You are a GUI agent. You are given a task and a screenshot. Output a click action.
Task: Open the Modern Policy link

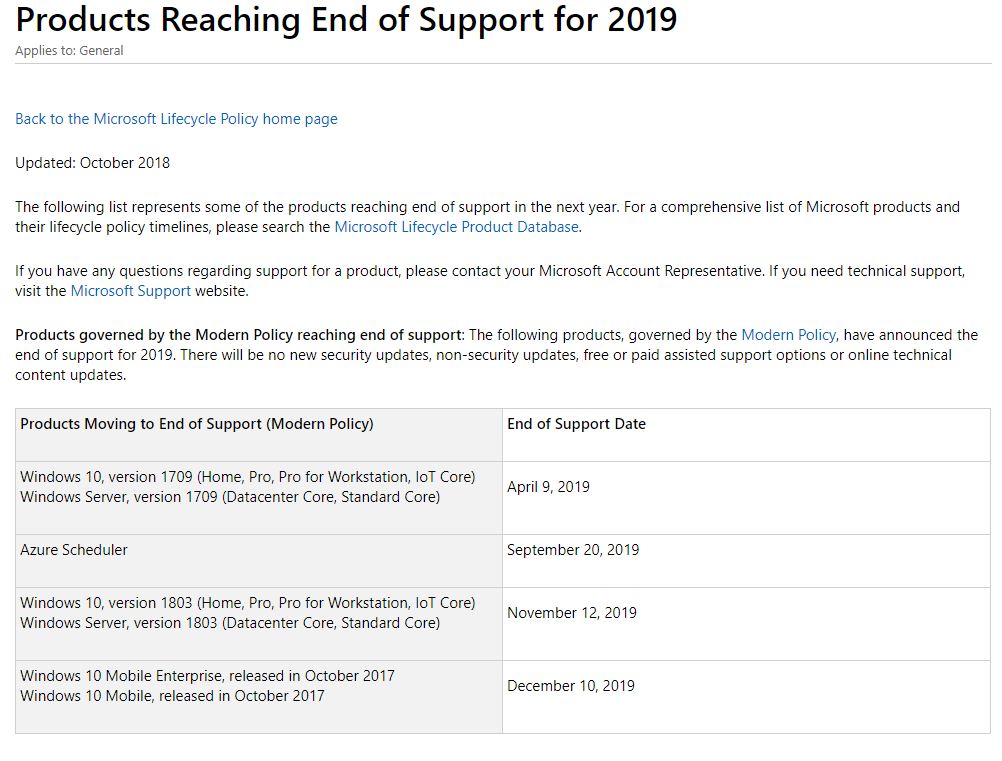(788, 335)
